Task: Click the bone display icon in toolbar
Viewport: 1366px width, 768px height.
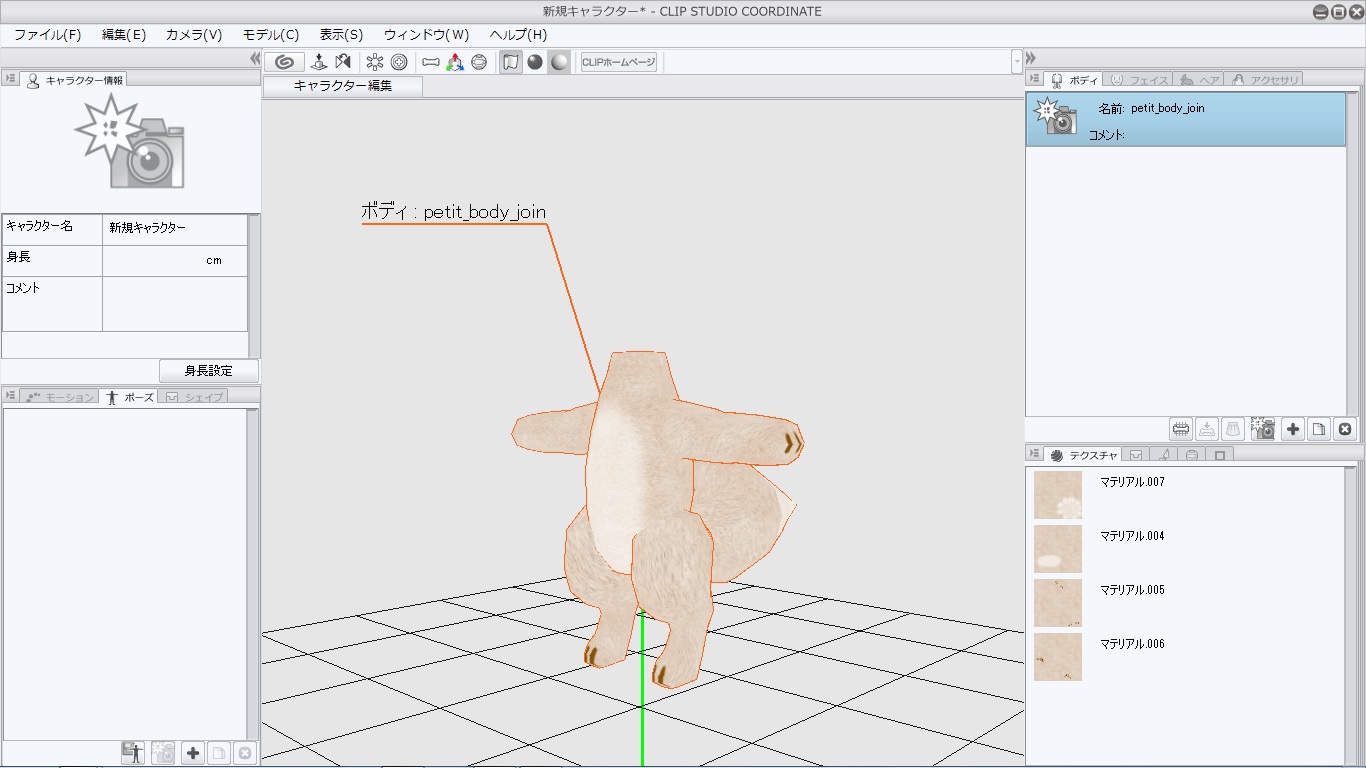Action: [431, 62]
